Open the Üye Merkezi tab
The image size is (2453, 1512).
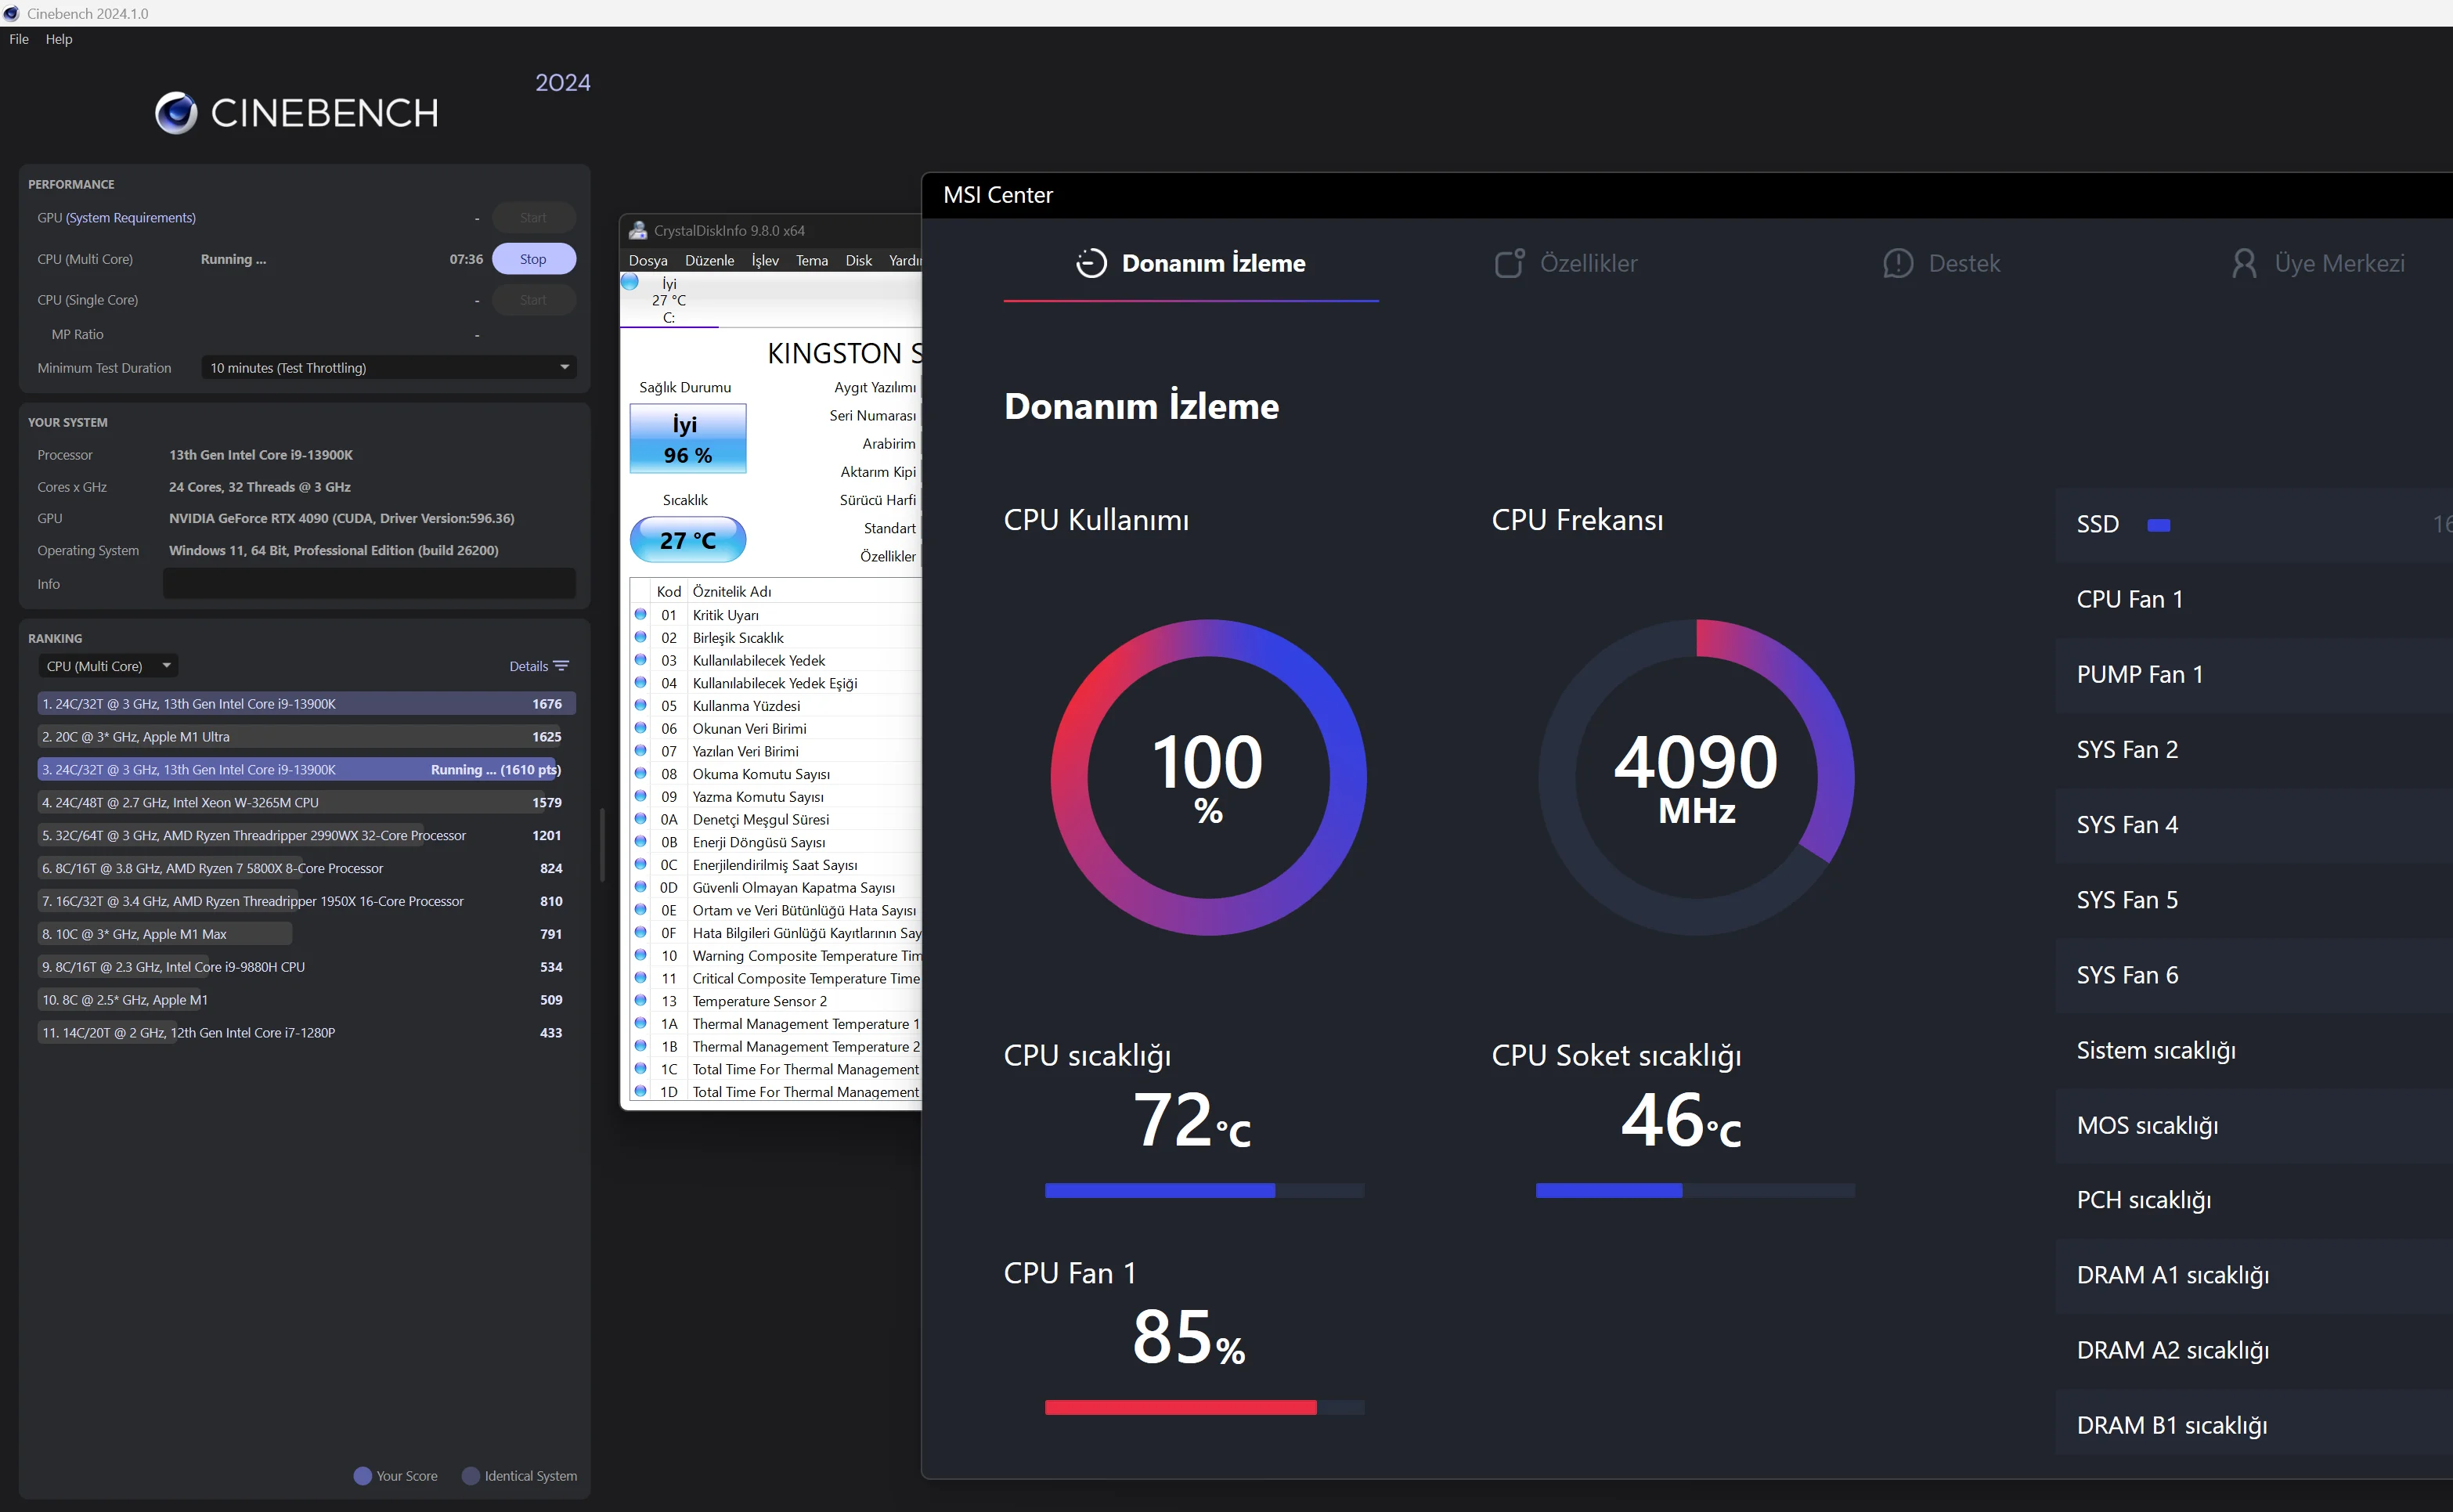pyautogui.click(x=2318, y=263)
